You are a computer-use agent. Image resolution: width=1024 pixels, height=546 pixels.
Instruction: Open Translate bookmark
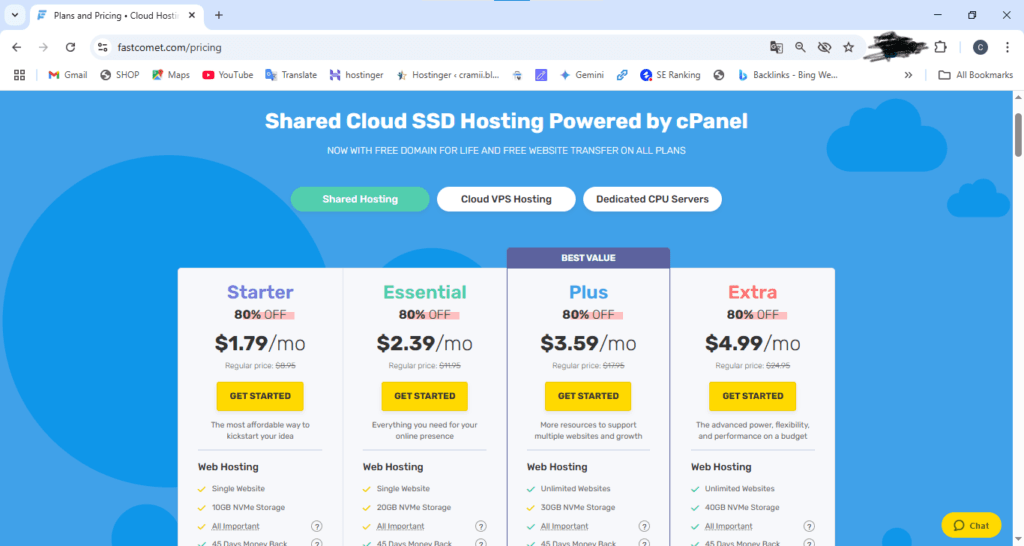(x=291, y=75)
